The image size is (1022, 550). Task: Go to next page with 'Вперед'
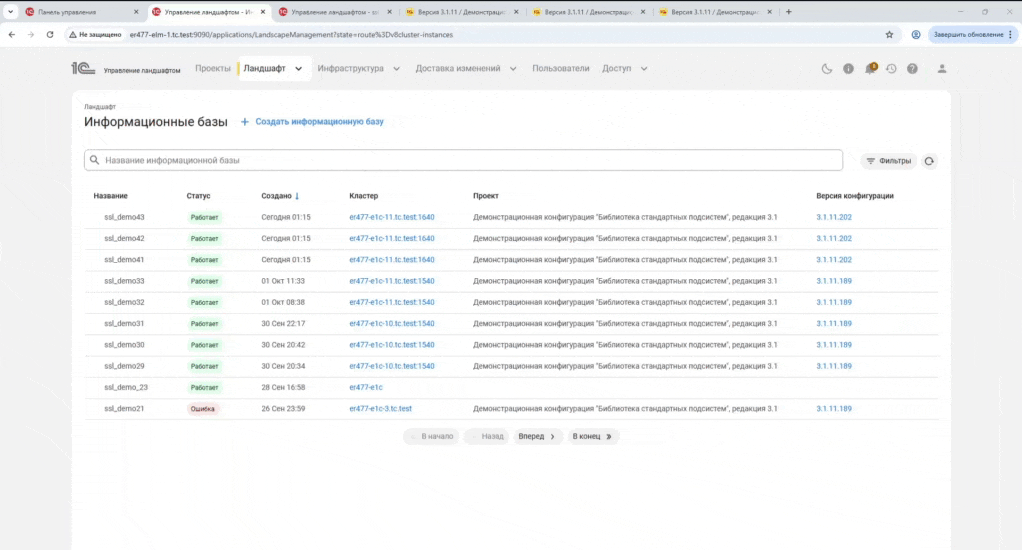(x=536, y=437)
